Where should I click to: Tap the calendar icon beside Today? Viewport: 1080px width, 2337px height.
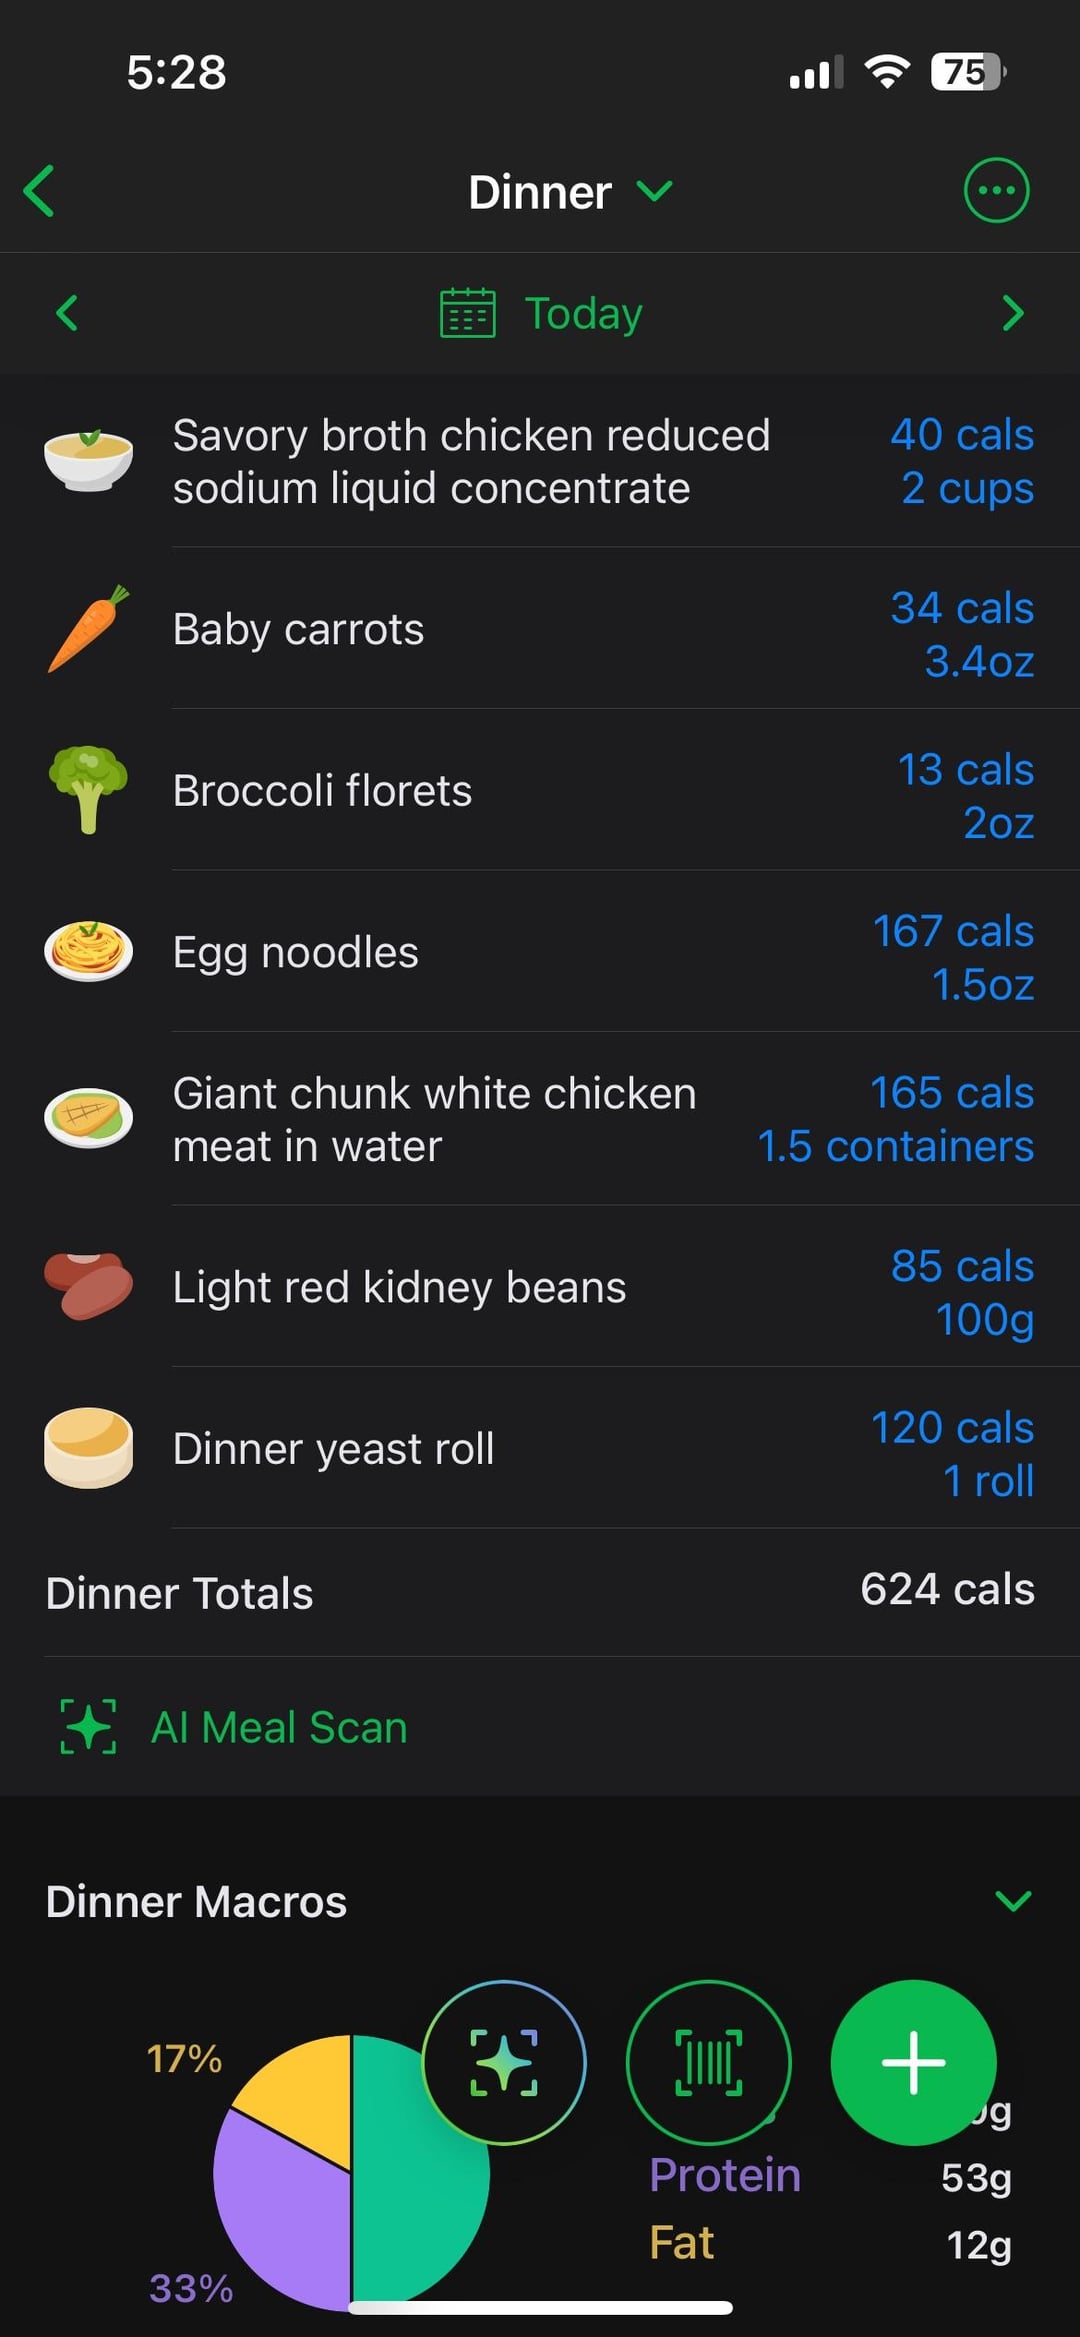pos(468,314)
